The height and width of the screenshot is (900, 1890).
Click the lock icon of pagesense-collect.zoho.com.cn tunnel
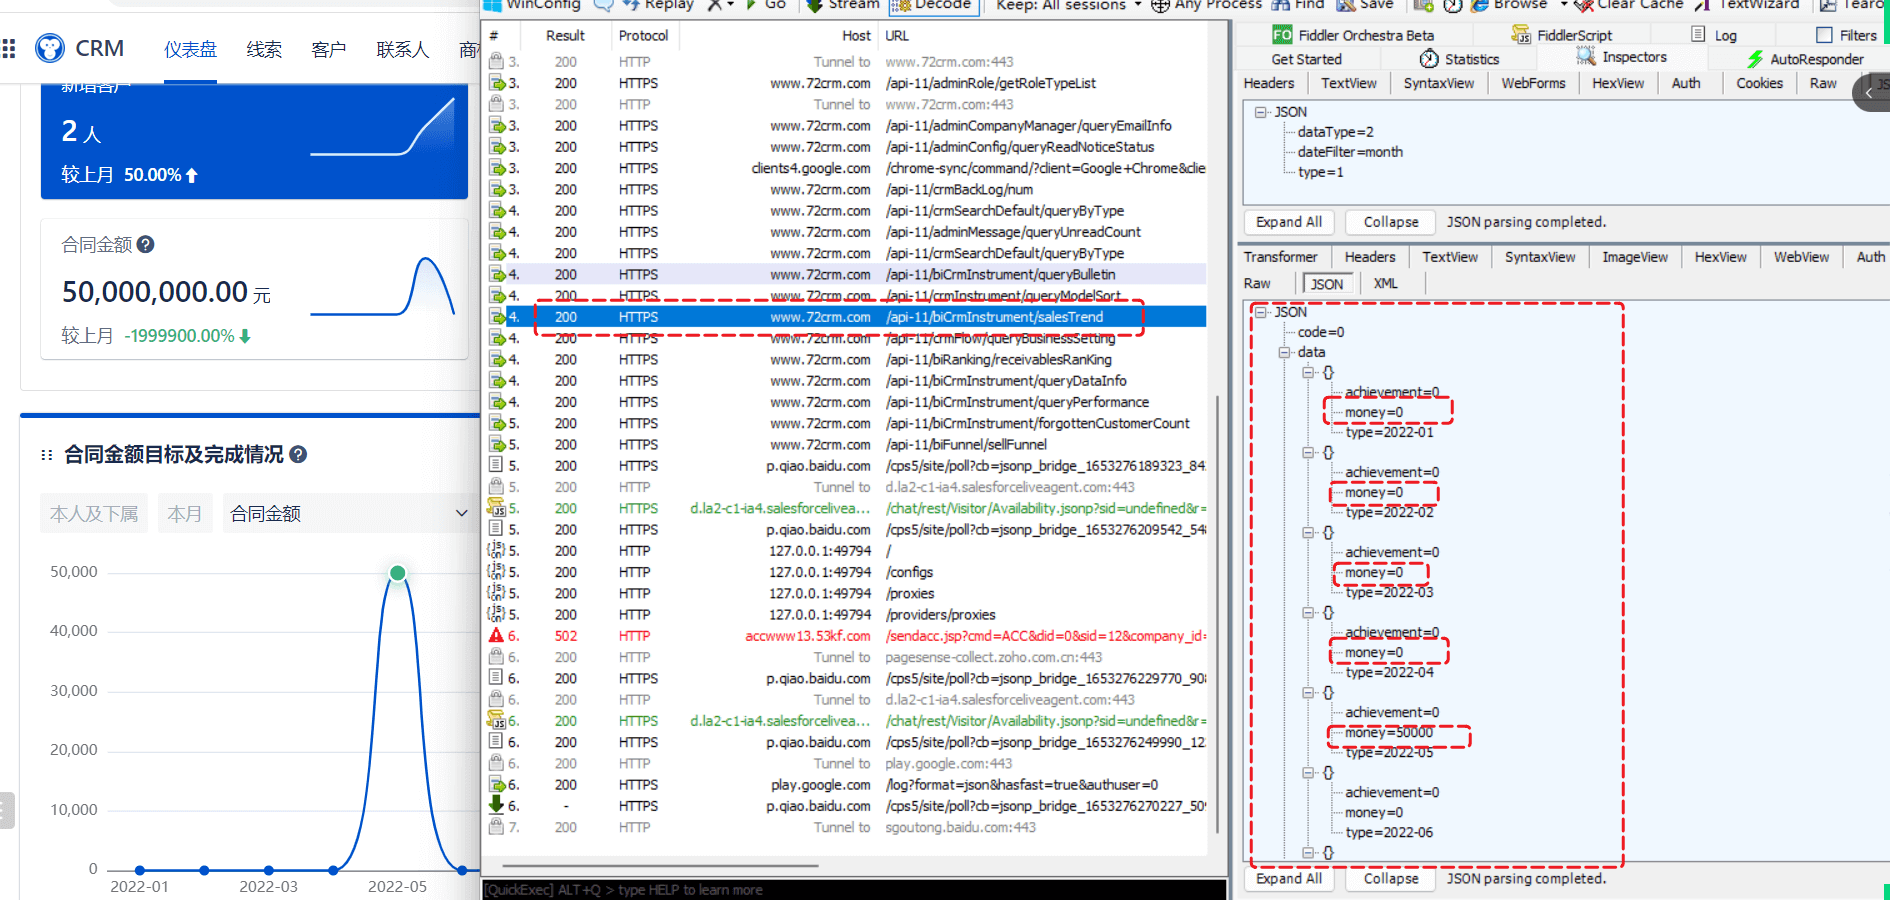pos(496,657)
